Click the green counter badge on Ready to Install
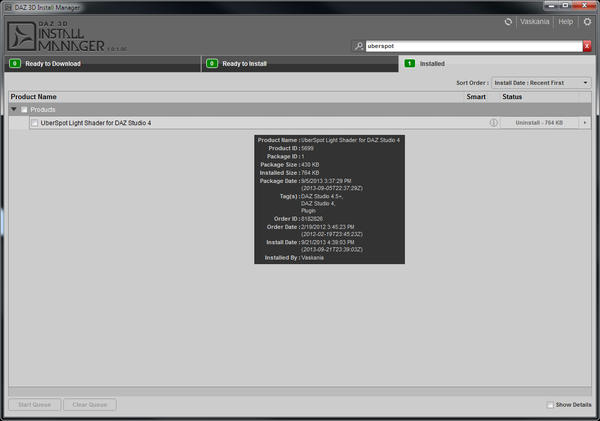This screenshot has height=421, width=600. coord(212,64)
